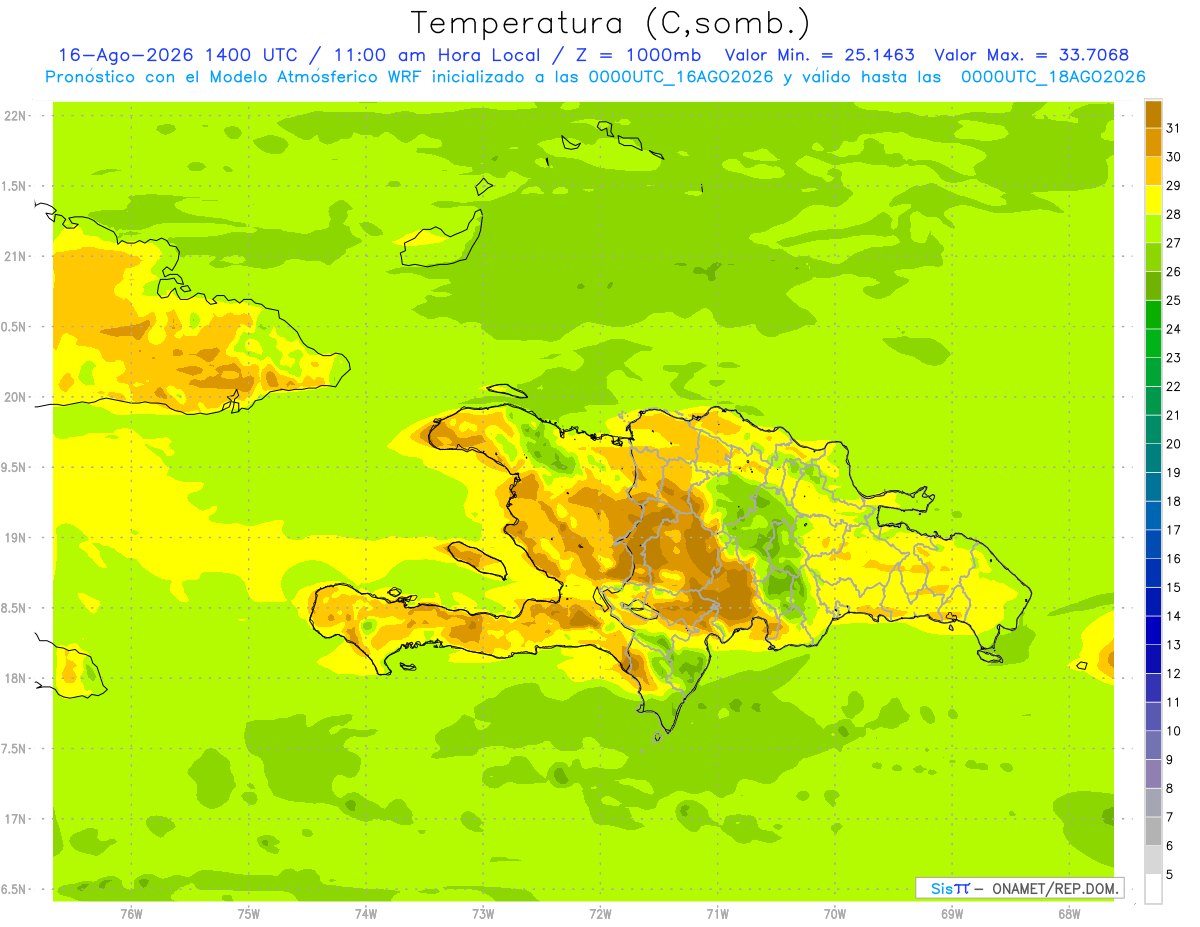Click the '0.5N' latitude label
The height and width of the screenshot is (927, 1200).
[x=13, y=327]
